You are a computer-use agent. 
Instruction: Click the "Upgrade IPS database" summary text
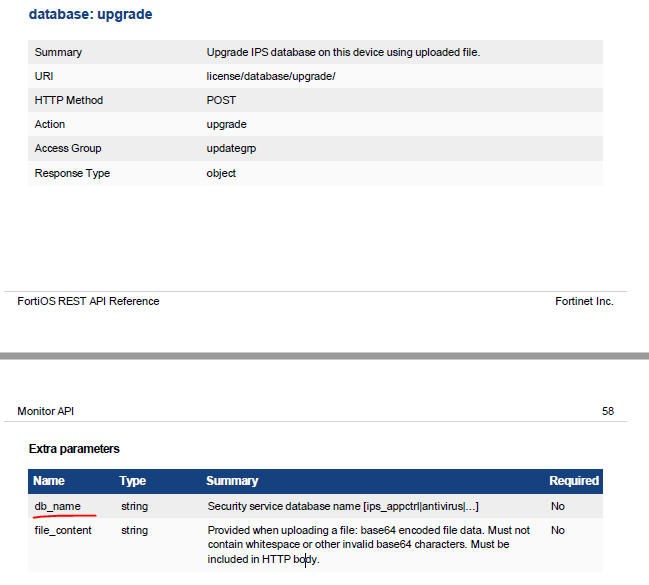[x=343, y=52]
